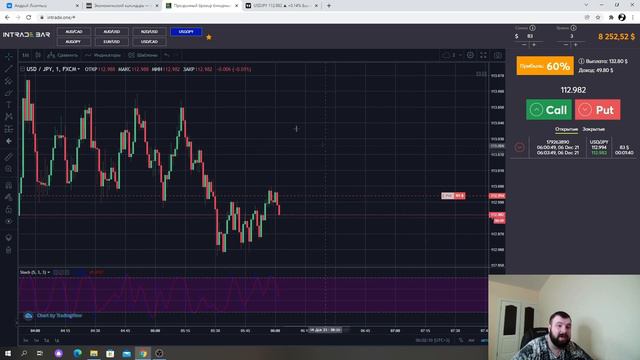Viewport: 640px width, 360px height.
Task: Toggle fullscreen chart mode
Action: coord(483,56)
